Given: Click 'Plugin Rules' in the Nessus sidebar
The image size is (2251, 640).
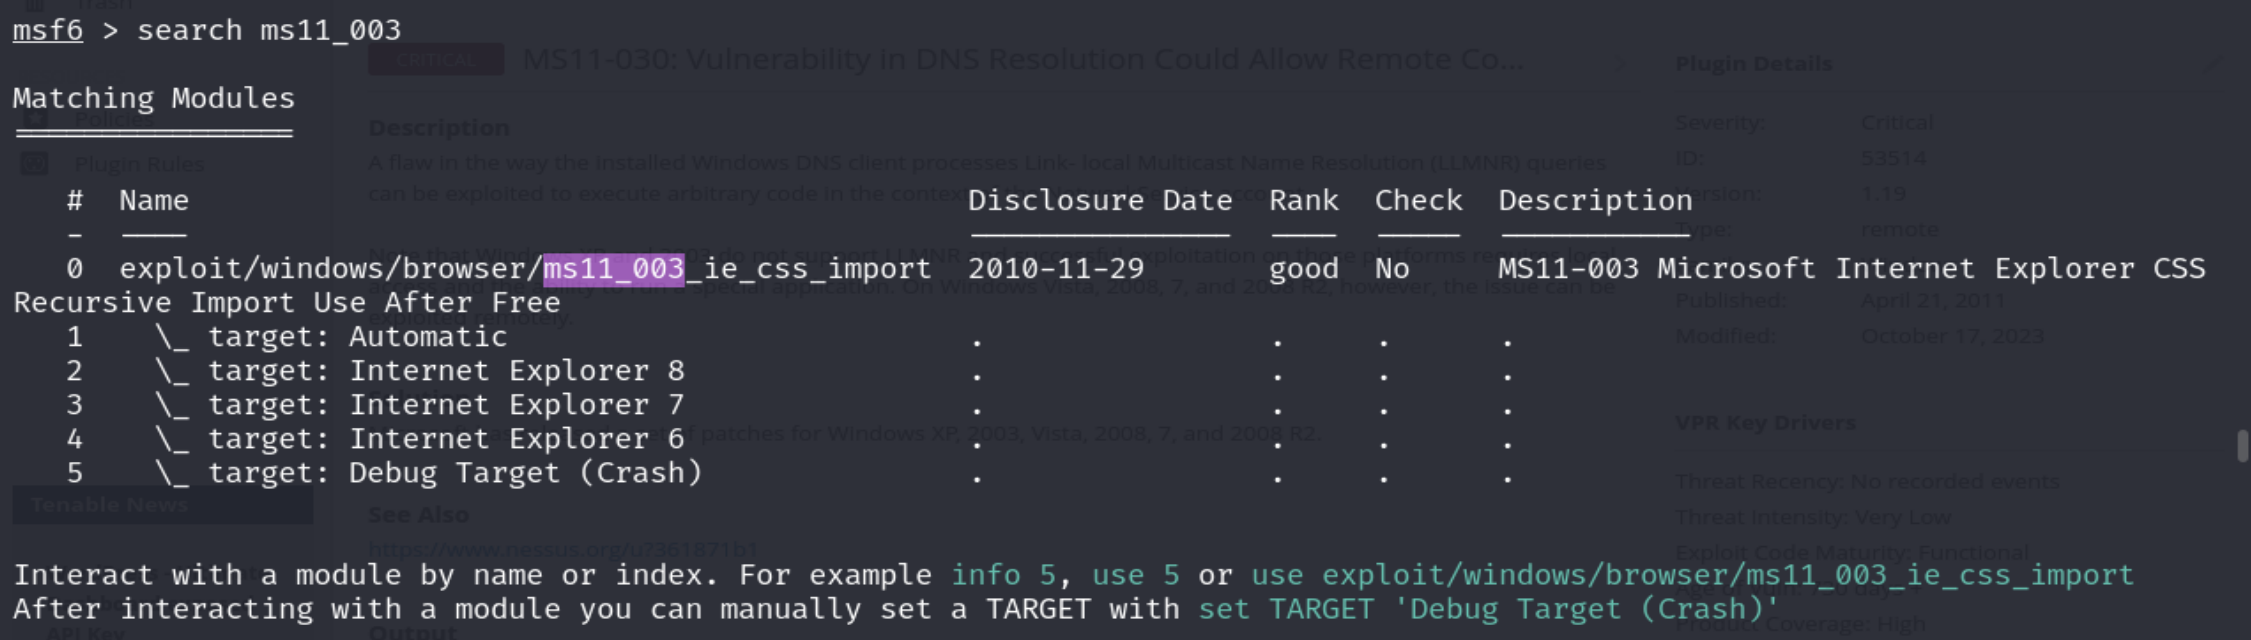Looking at the screenshot, I should tap(139, 163).
